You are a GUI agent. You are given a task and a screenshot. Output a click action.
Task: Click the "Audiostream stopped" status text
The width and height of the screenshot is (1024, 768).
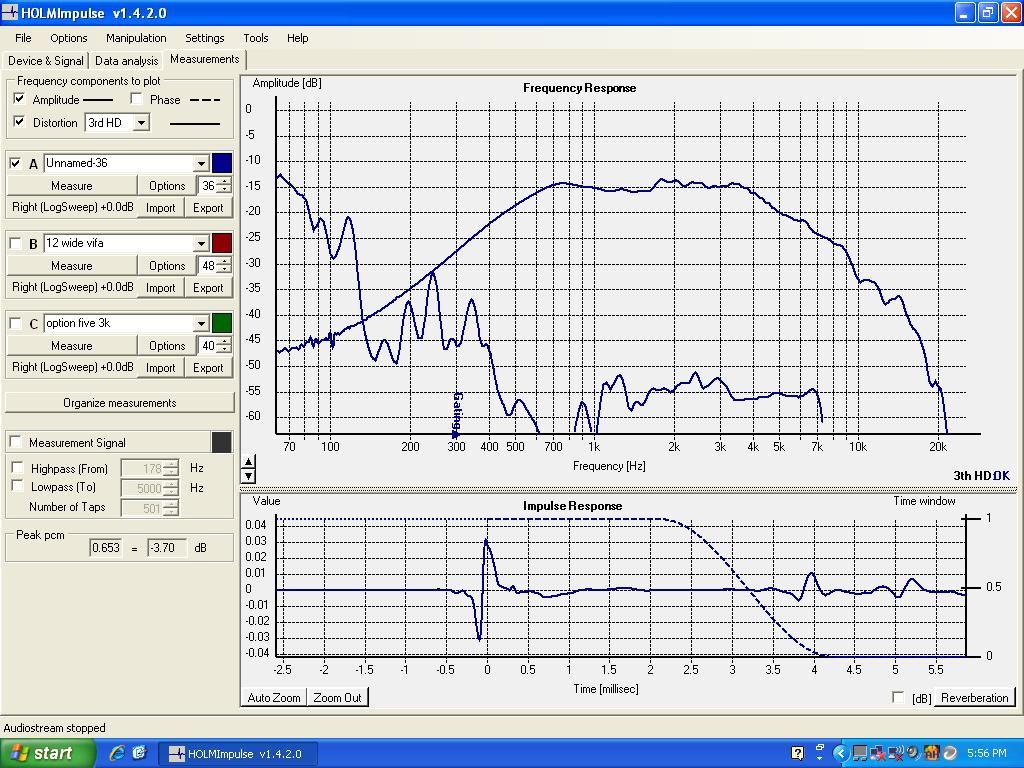coord(54,728)
